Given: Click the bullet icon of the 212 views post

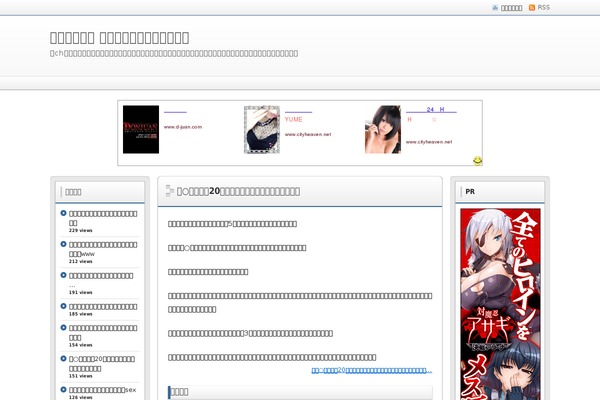Looking at the screenshot, I should [64, 244].
